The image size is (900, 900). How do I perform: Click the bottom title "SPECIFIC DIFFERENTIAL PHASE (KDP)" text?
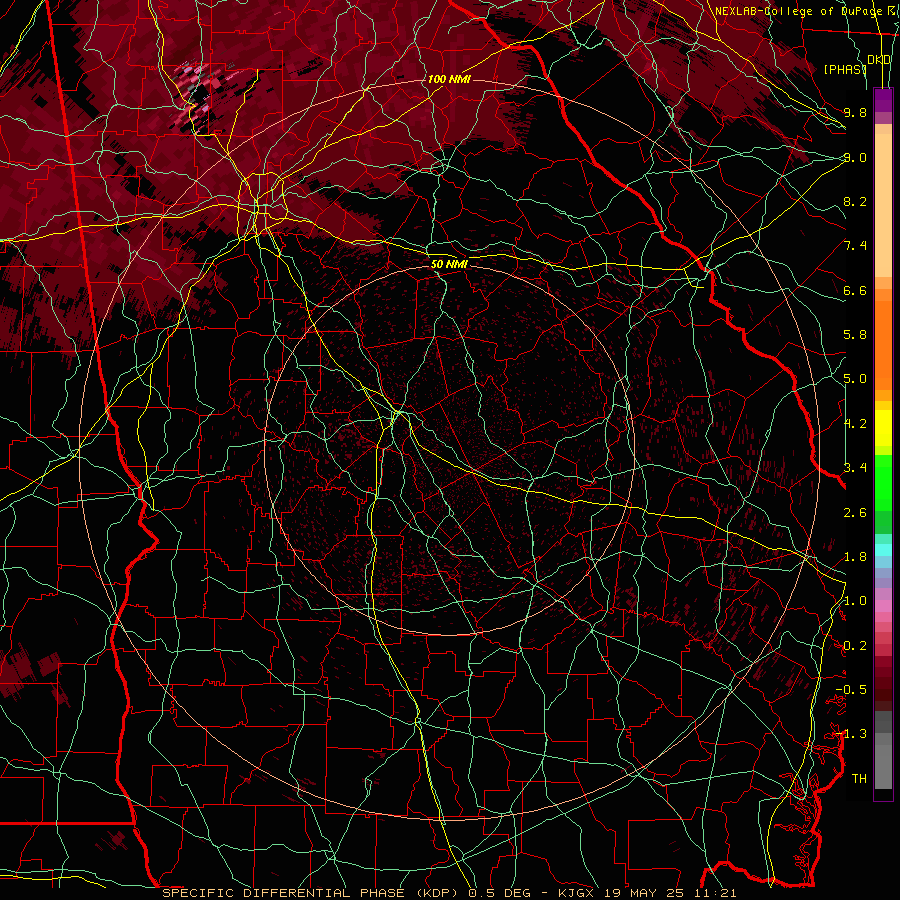coord(312,893)
